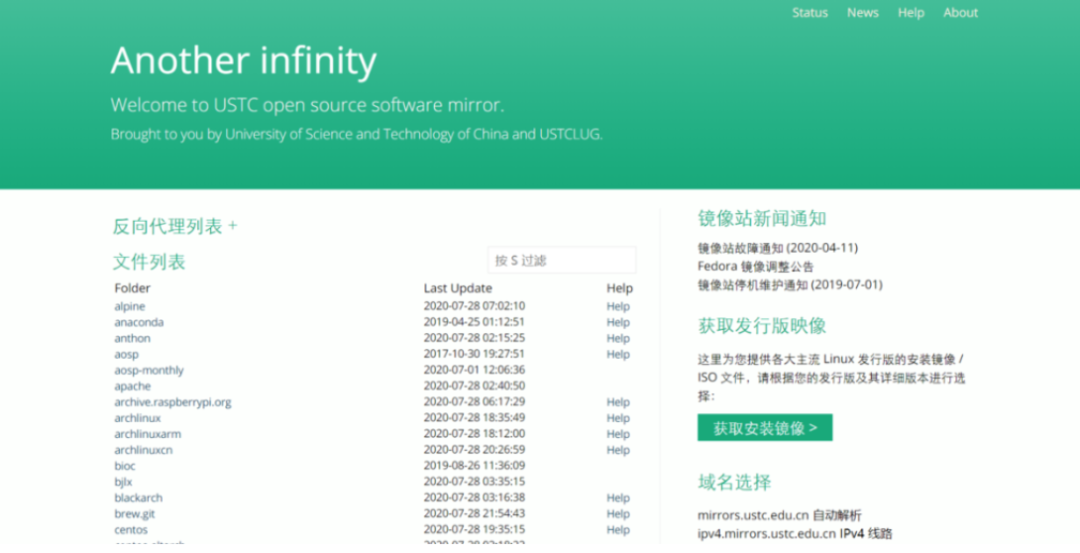Open the About page link

click(960, 12)
